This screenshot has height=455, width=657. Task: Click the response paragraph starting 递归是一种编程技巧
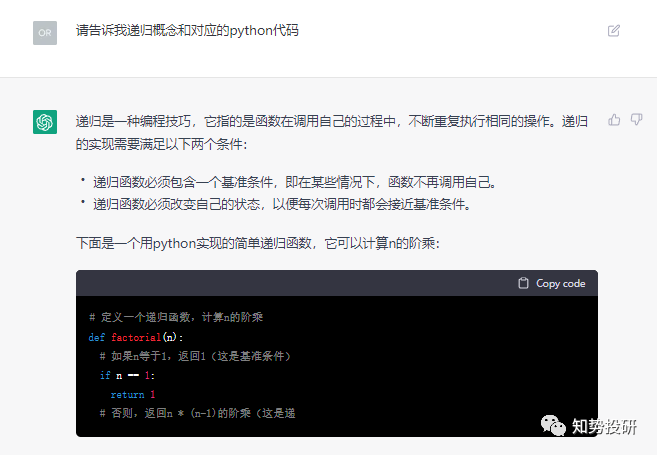pyautogui.click(x=331, y=133)
